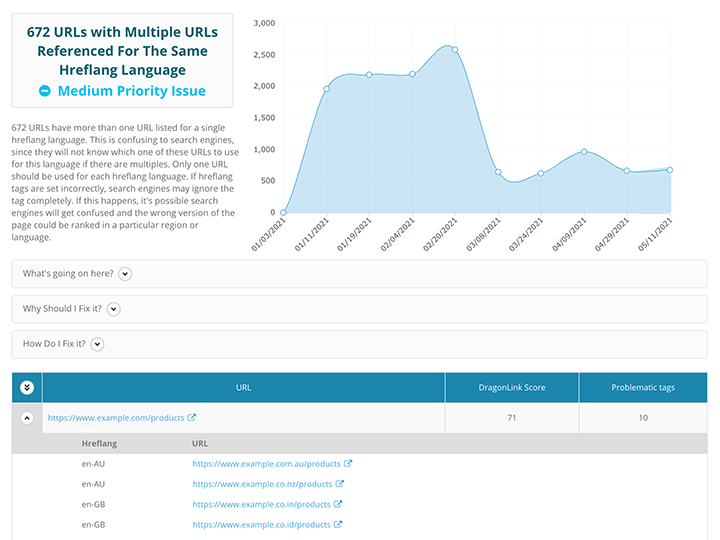Expand all rows with table header chevron
This screenshot has height=540, width=720.
(x=27, y=387)
